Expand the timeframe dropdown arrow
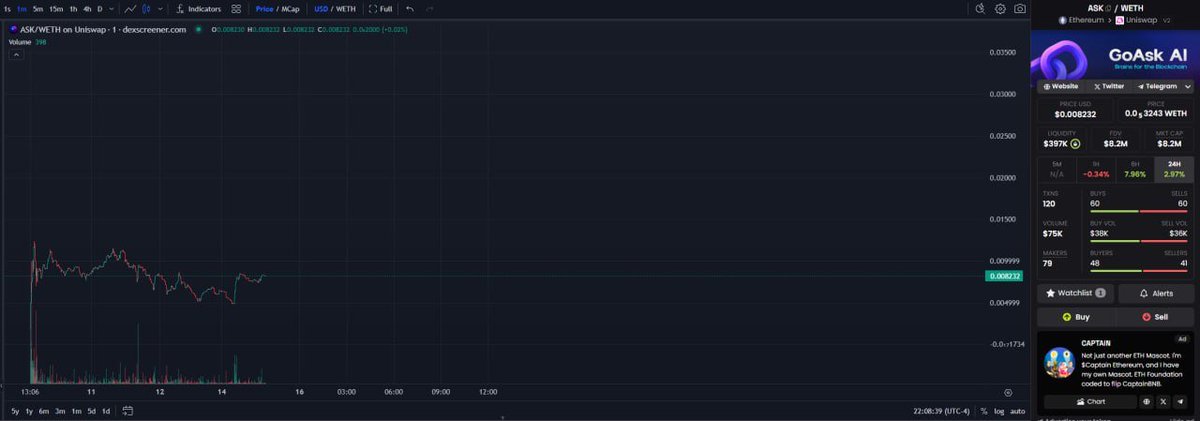This screenshot has height=421, width=1200. (112, 9)
